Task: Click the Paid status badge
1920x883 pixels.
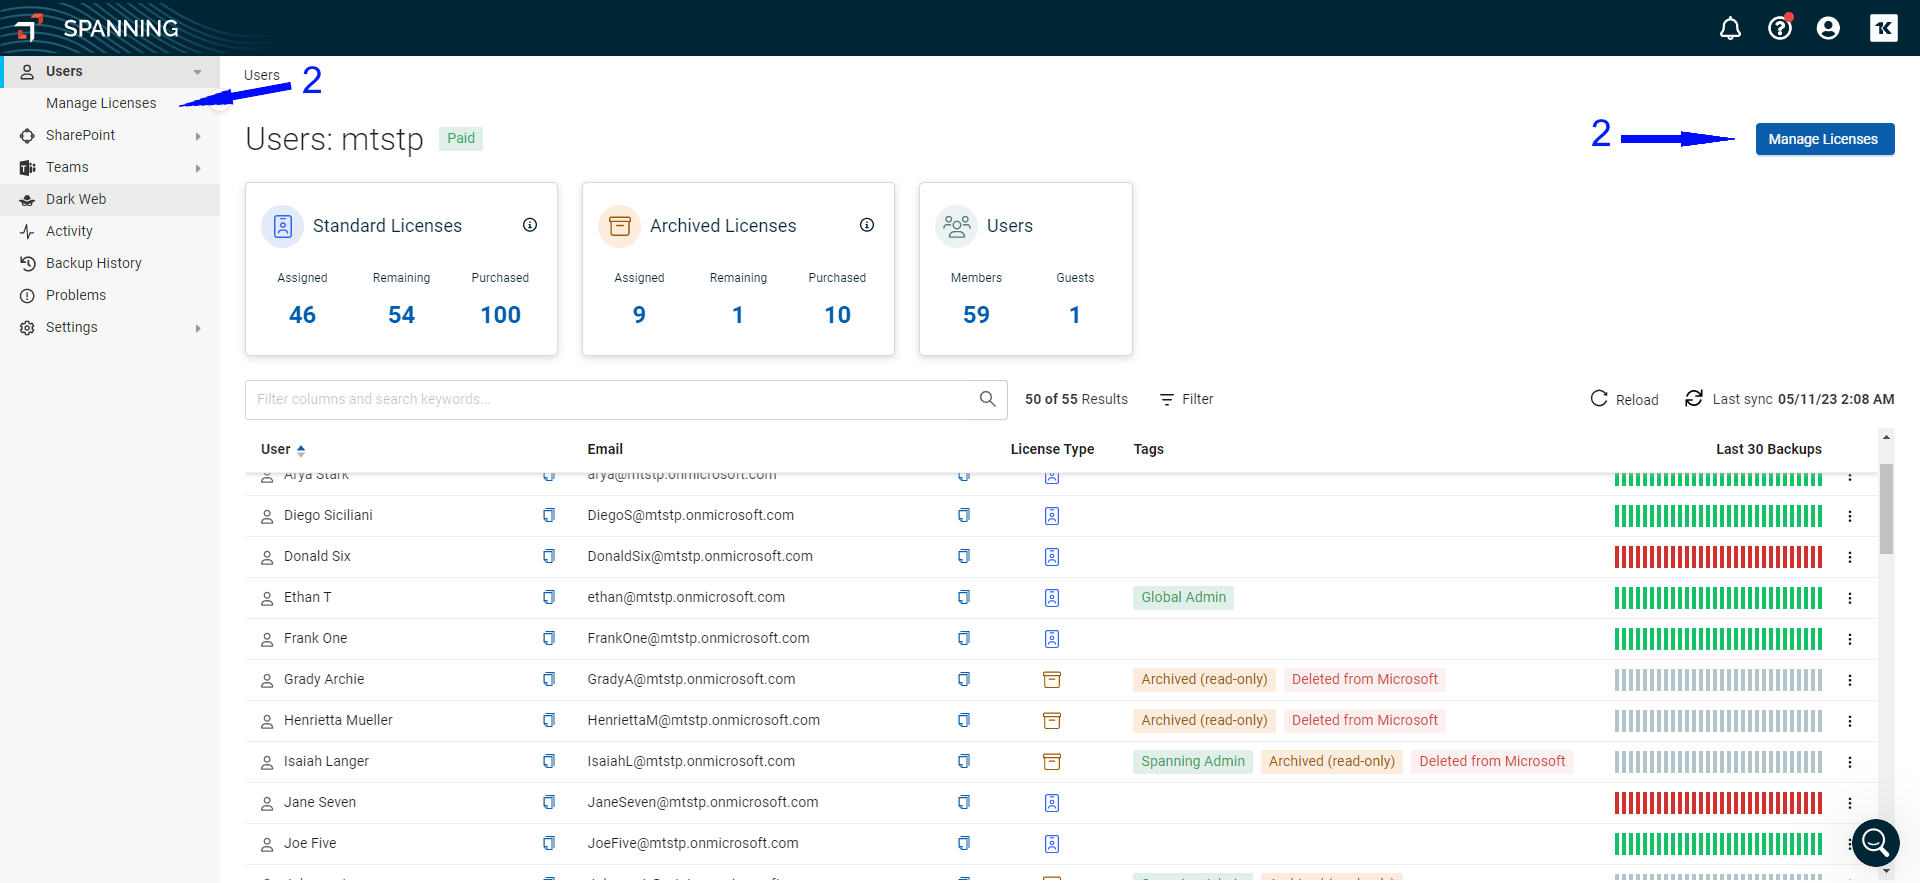Action: (461, 138)
